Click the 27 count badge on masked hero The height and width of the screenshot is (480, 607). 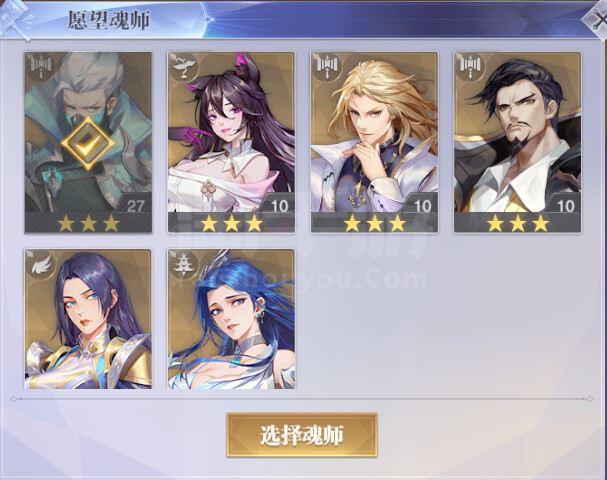coord(135,206)
